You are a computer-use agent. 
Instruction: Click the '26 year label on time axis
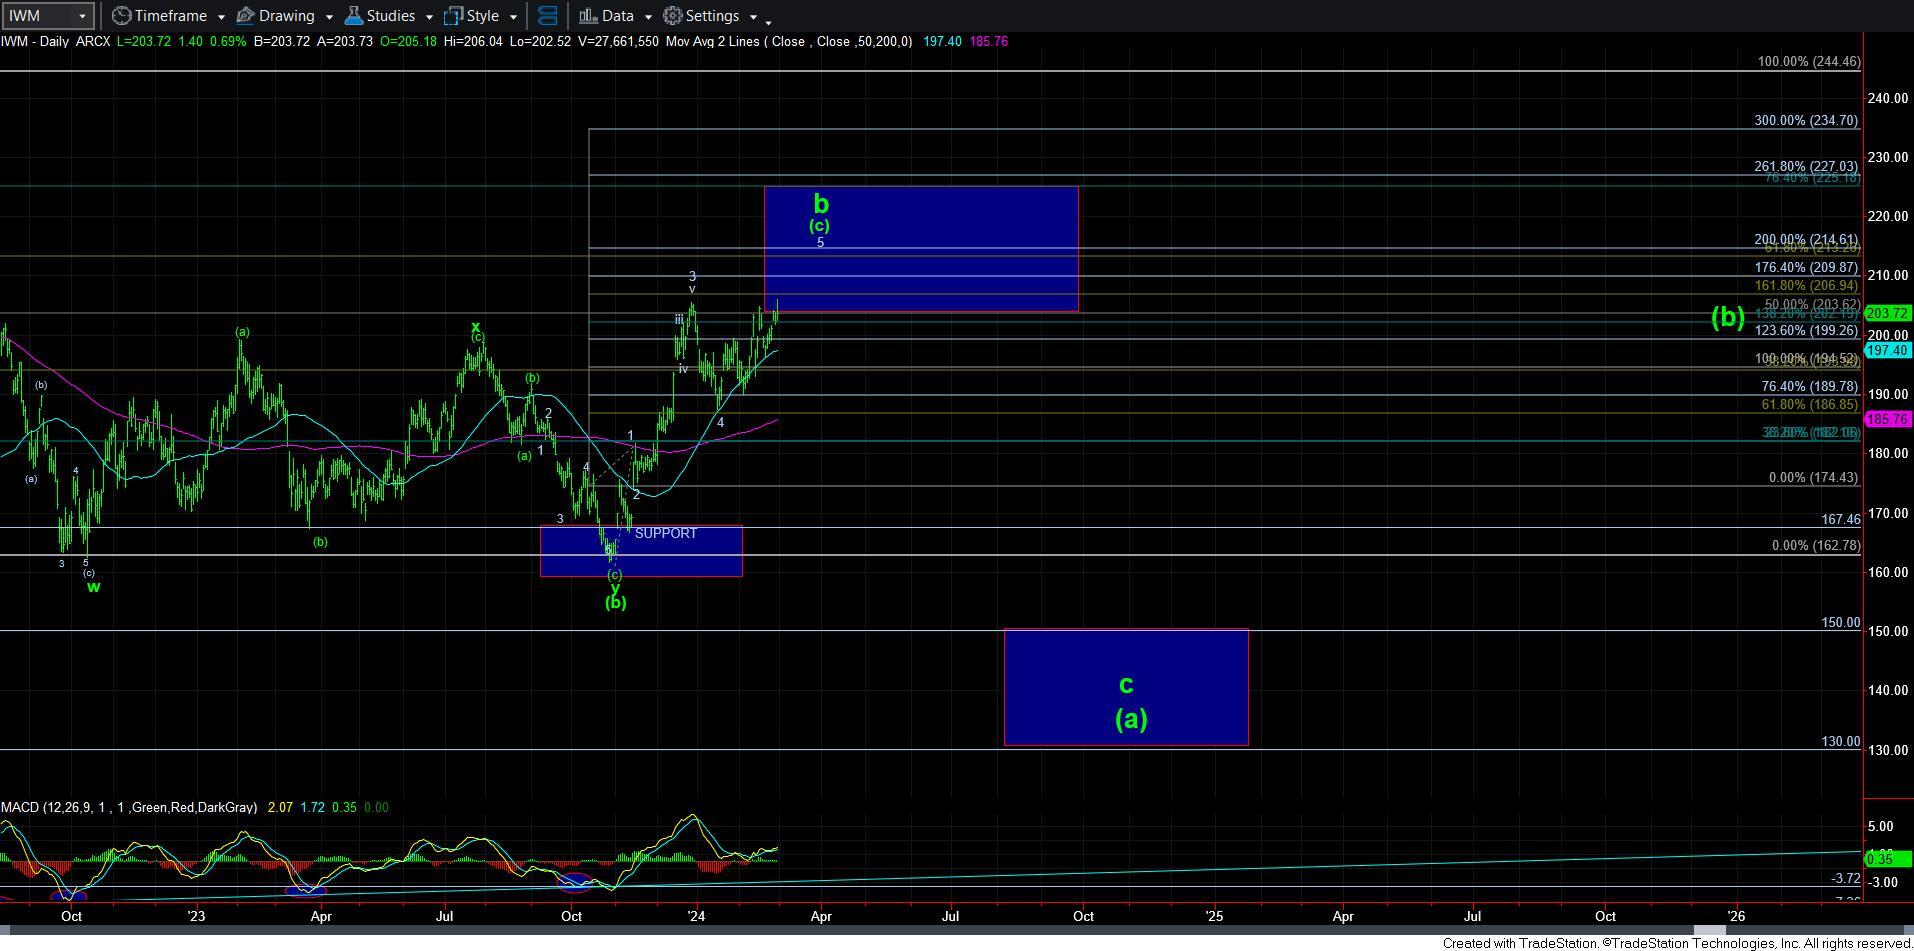[1737, 916]
